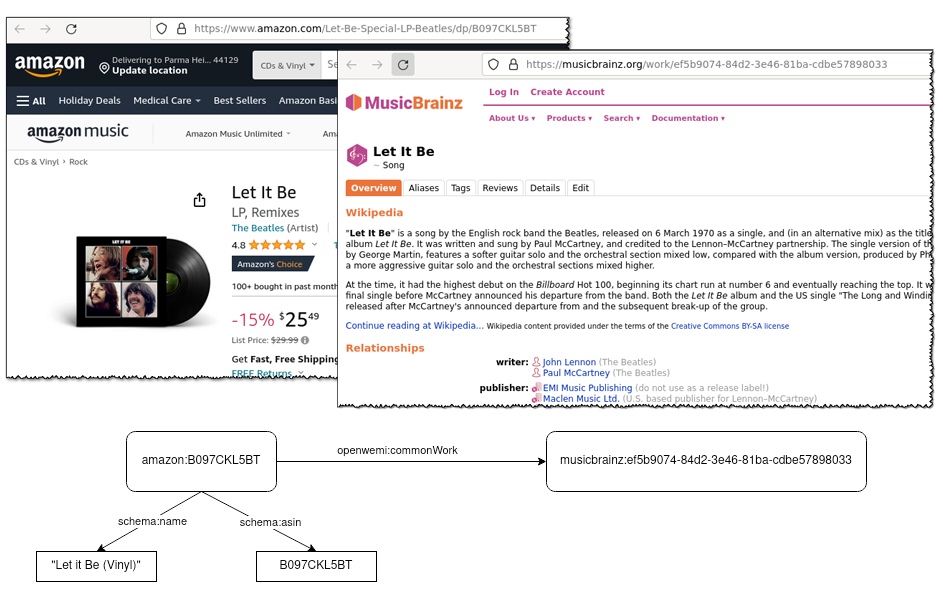Reload the MusicBrainz page
This screenshot has height=605, width=943.
coord(402,65)
